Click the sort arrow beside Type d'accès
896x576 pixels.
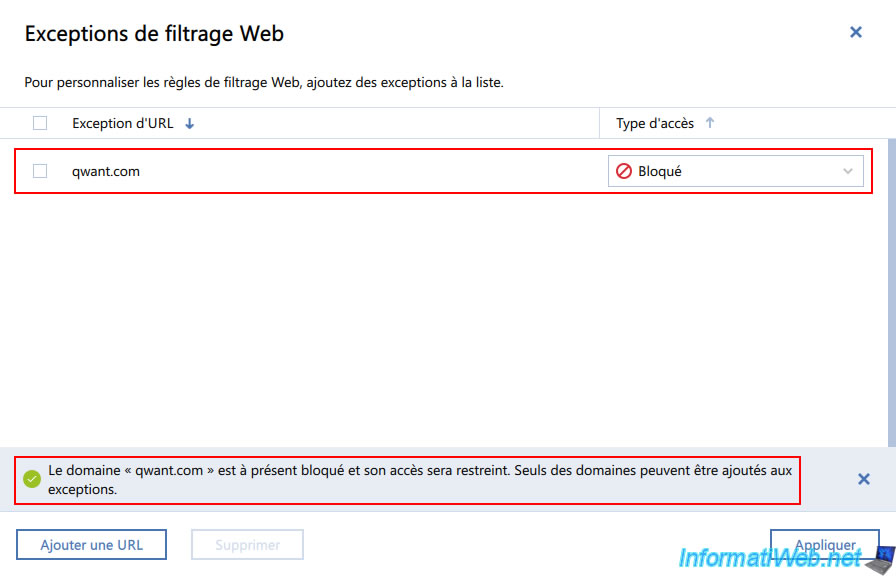pyautogui.click(x=710, y=123)
